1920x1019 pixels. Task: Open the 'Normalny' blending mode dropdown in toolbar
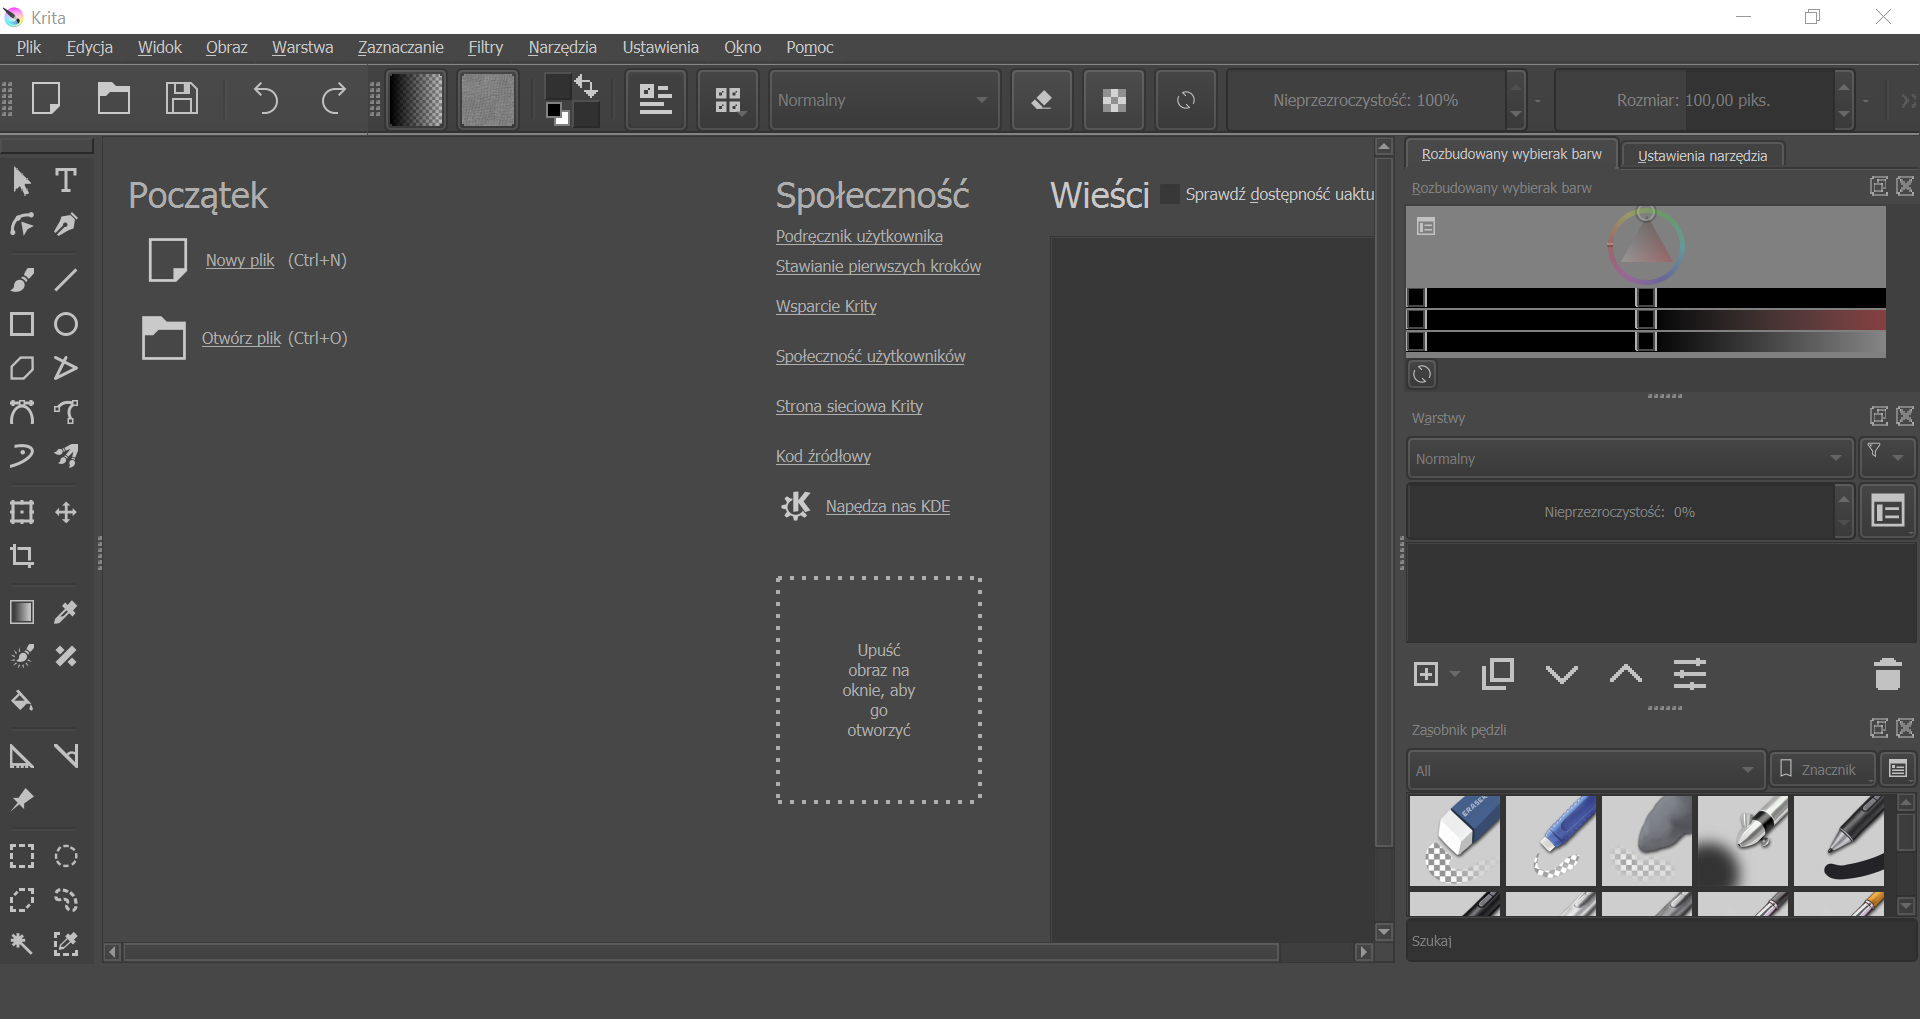pyautogui.click(x=883, y=100)
